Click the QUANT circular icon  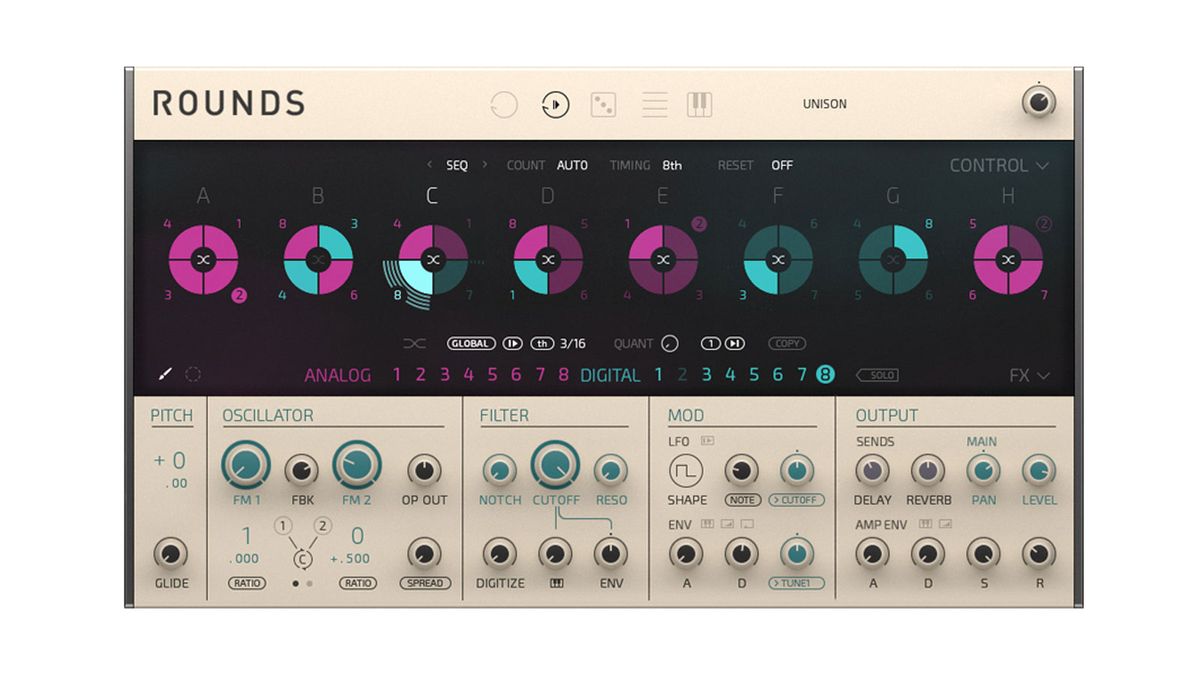point(670,344)
